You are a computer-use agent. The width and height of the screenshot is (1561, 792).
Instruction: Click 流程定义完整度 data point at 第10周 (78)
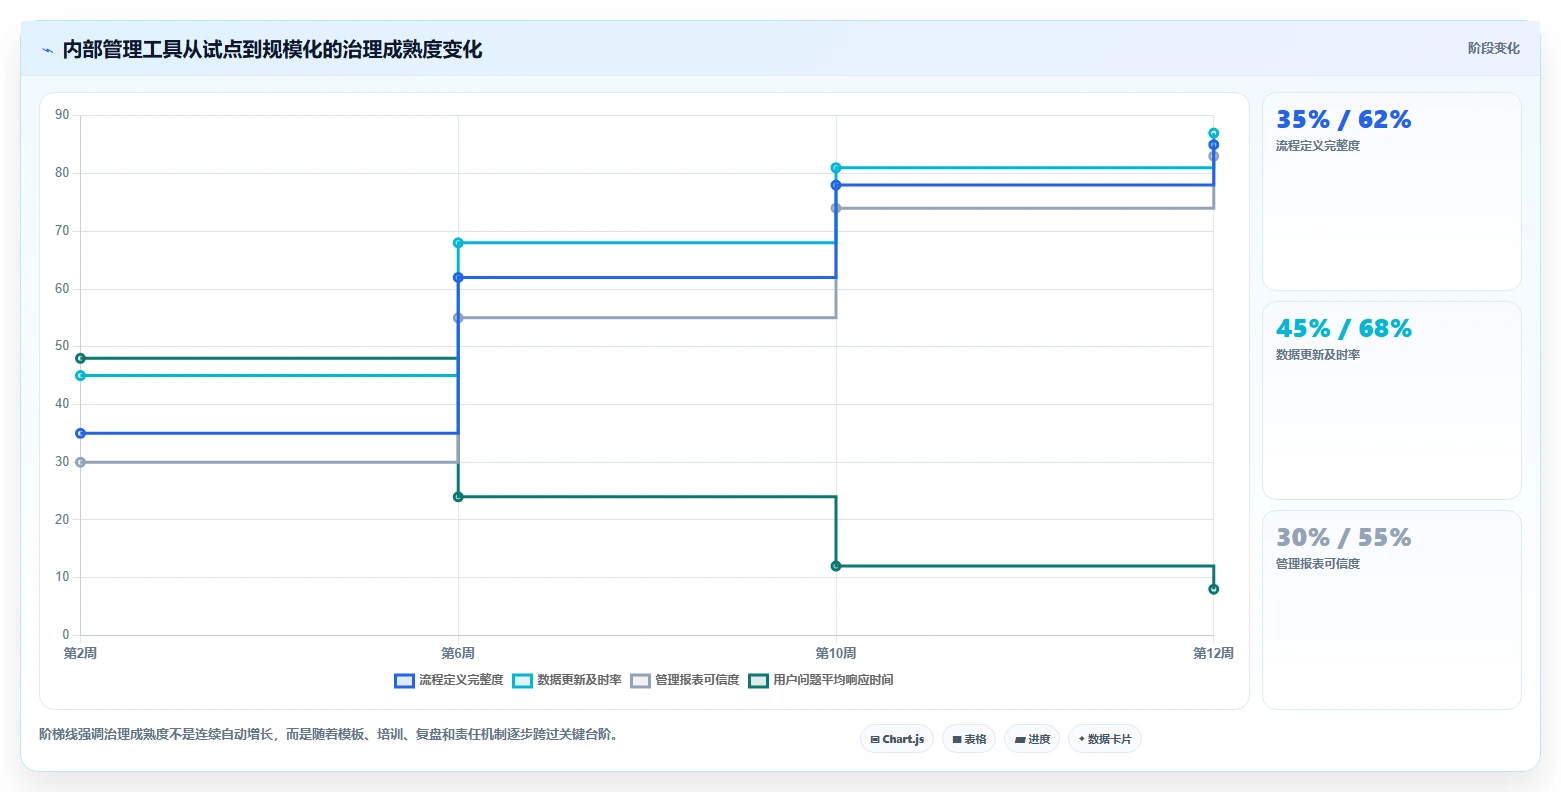[836, 185]
